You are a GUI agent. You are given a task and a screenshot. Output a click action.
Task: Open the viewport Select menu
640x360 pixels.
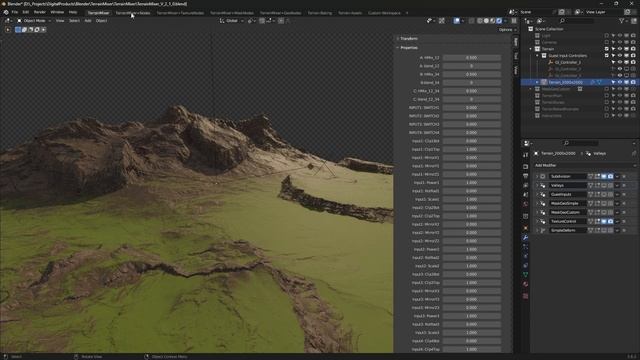74,20
